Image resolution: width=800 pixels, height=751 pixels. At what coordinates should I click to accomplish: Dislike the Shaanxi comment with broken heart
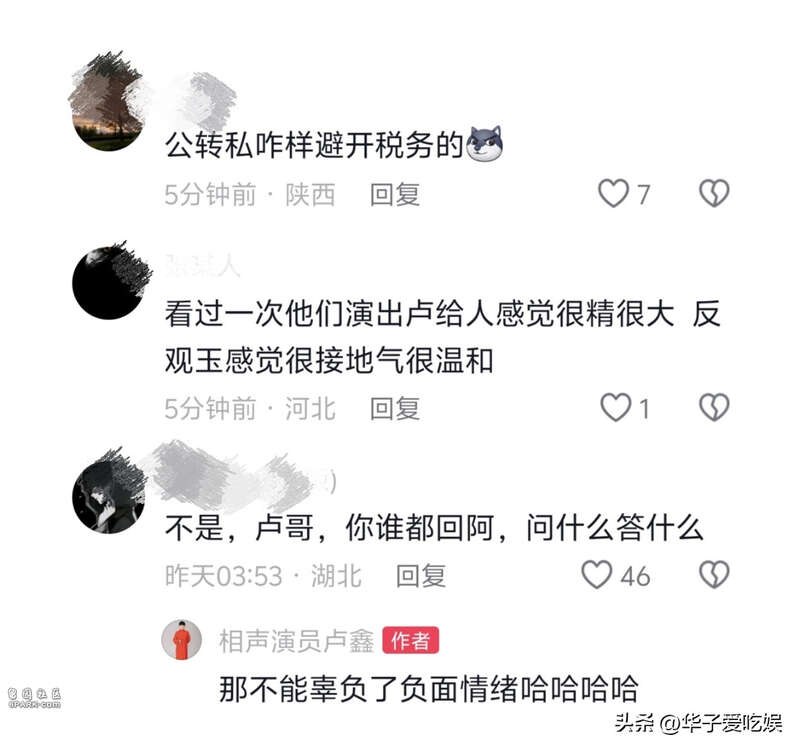click(x=714, y=193)
